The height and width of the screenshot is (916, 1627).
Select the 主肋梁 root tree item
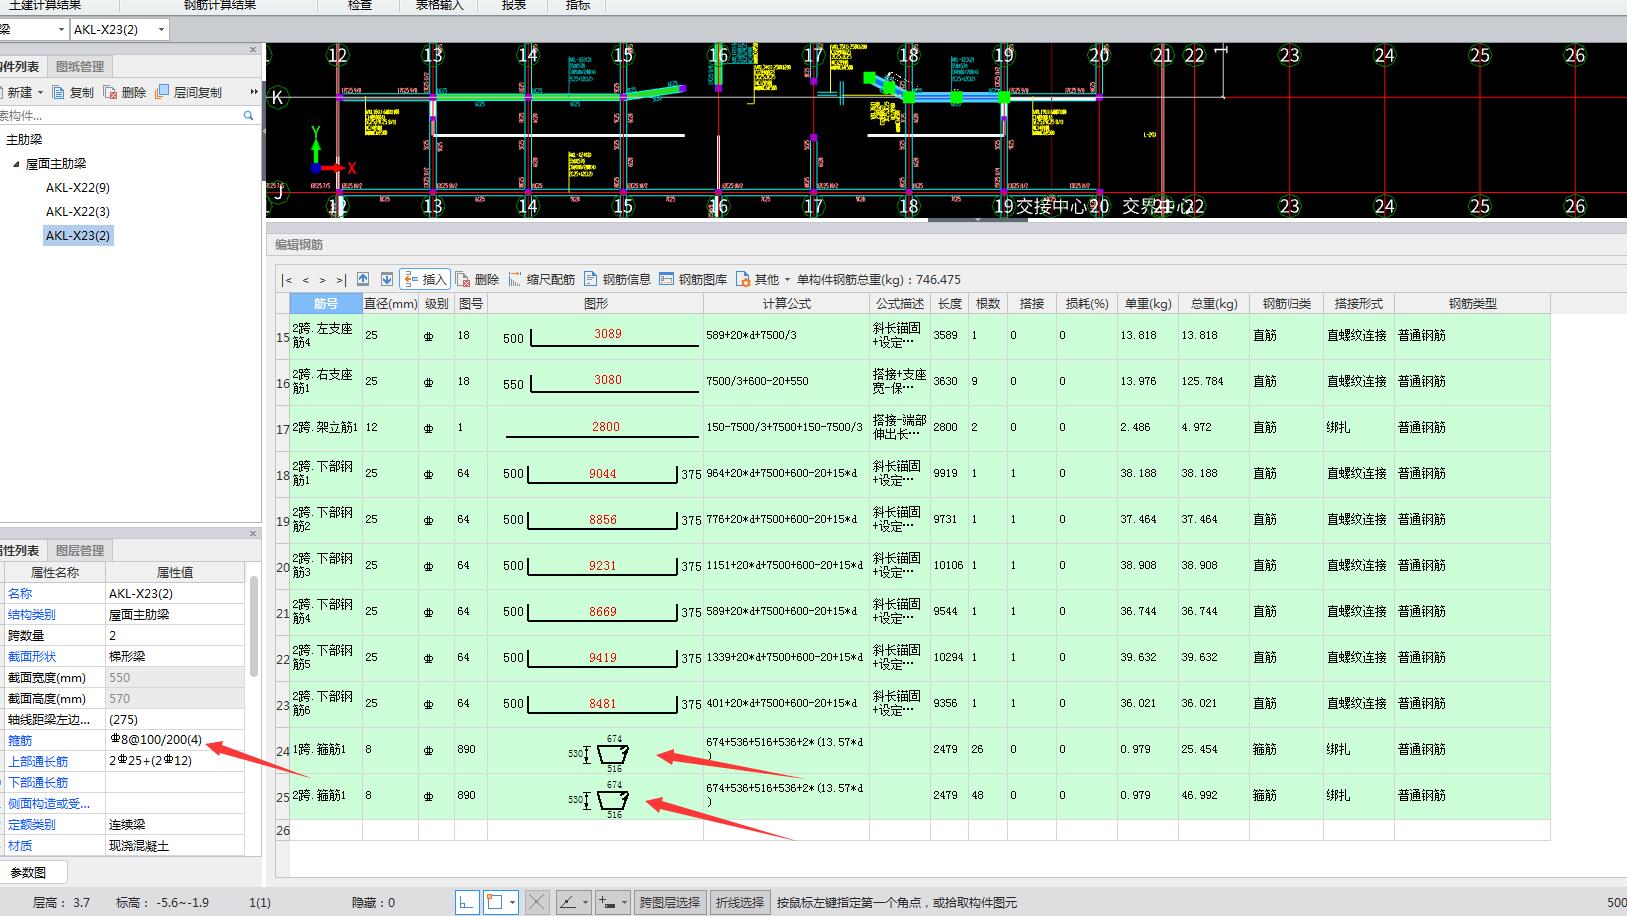tap(24, 140)
